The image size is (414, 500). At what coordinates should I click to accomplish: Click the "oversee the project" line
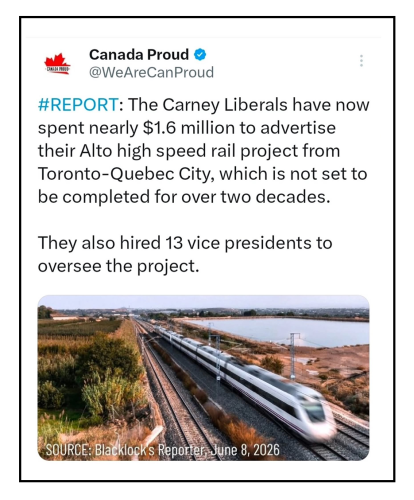pyautogui.click(x=118, y=266)
